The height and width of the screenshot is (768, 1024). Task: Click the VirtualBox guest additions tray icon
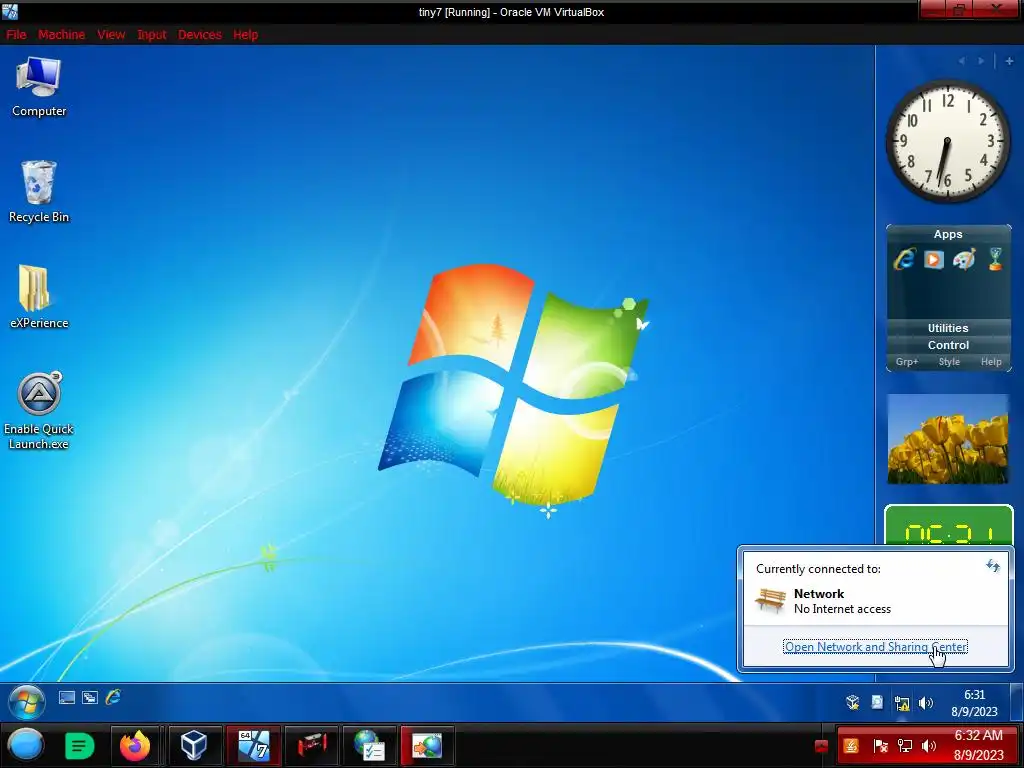(x=852, y=703)
